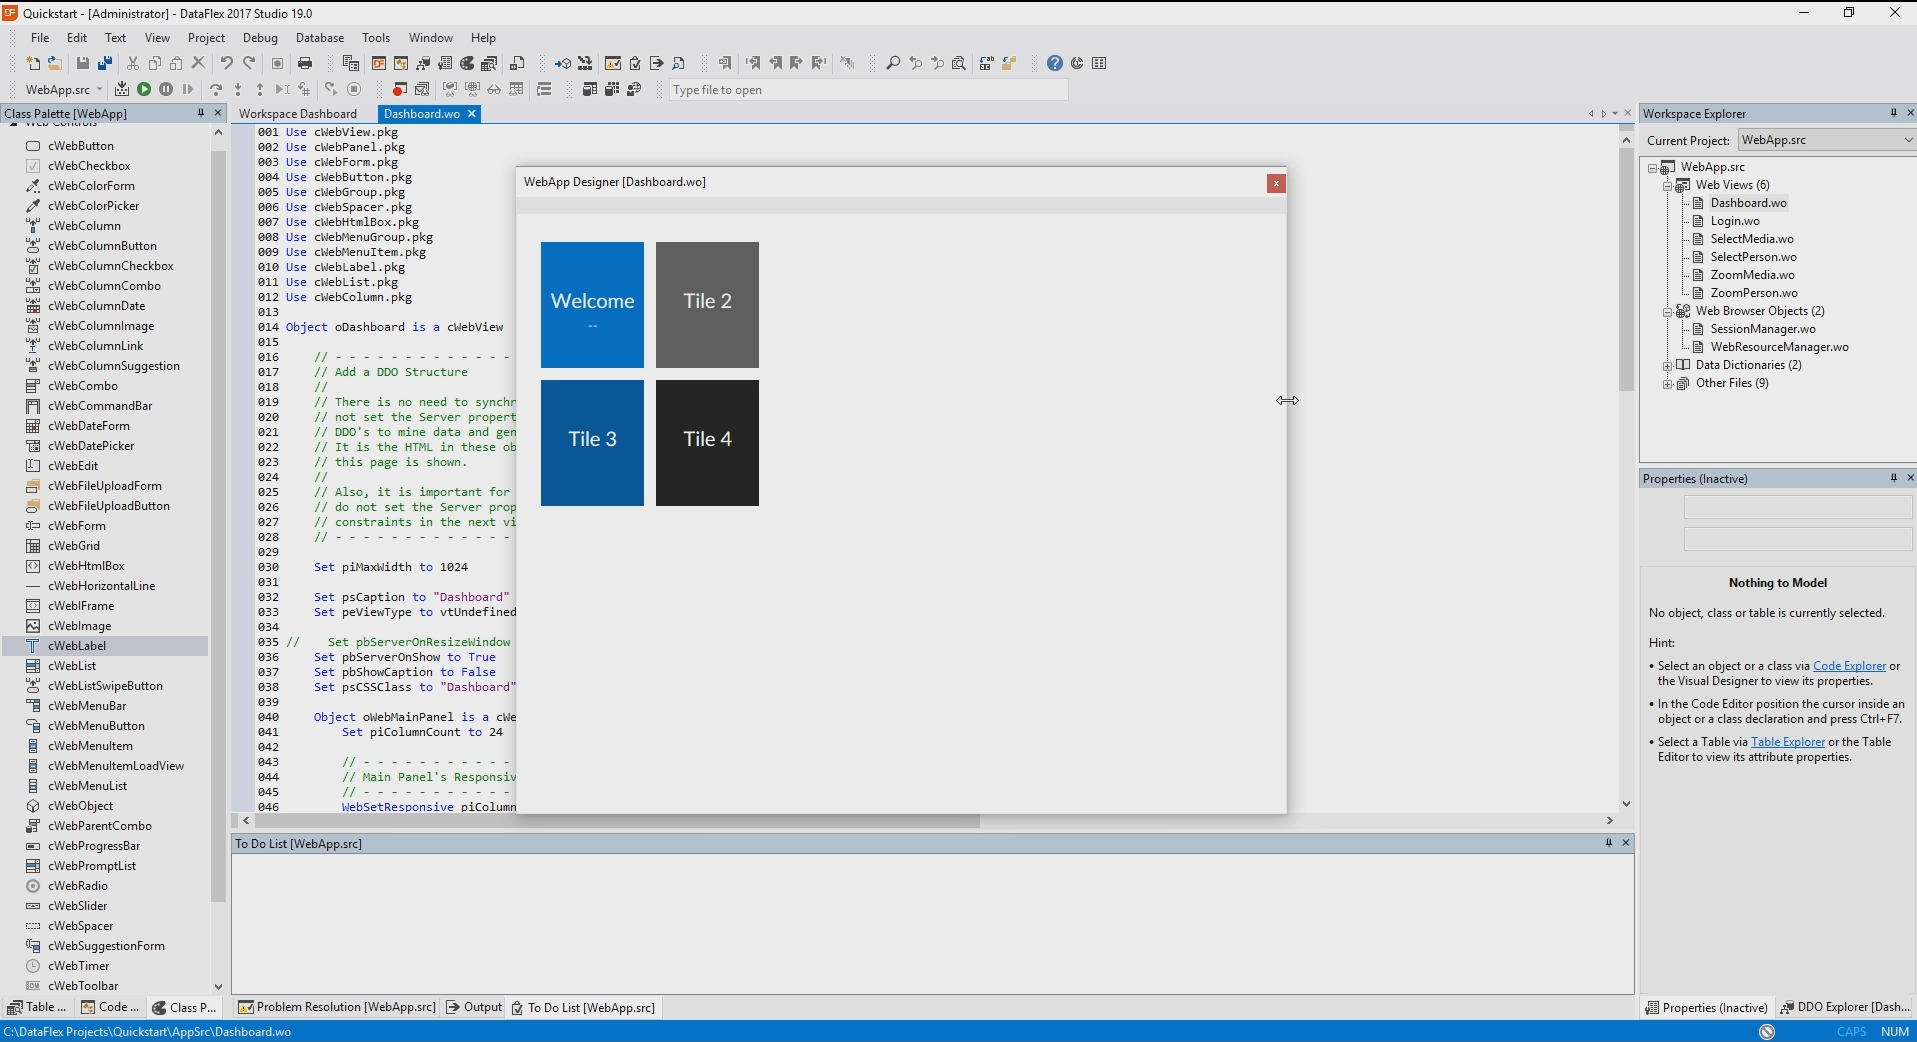Open the Current Project dropdown
The width and height of the screenshot is (1917, 1042).
click(1907, 140)
